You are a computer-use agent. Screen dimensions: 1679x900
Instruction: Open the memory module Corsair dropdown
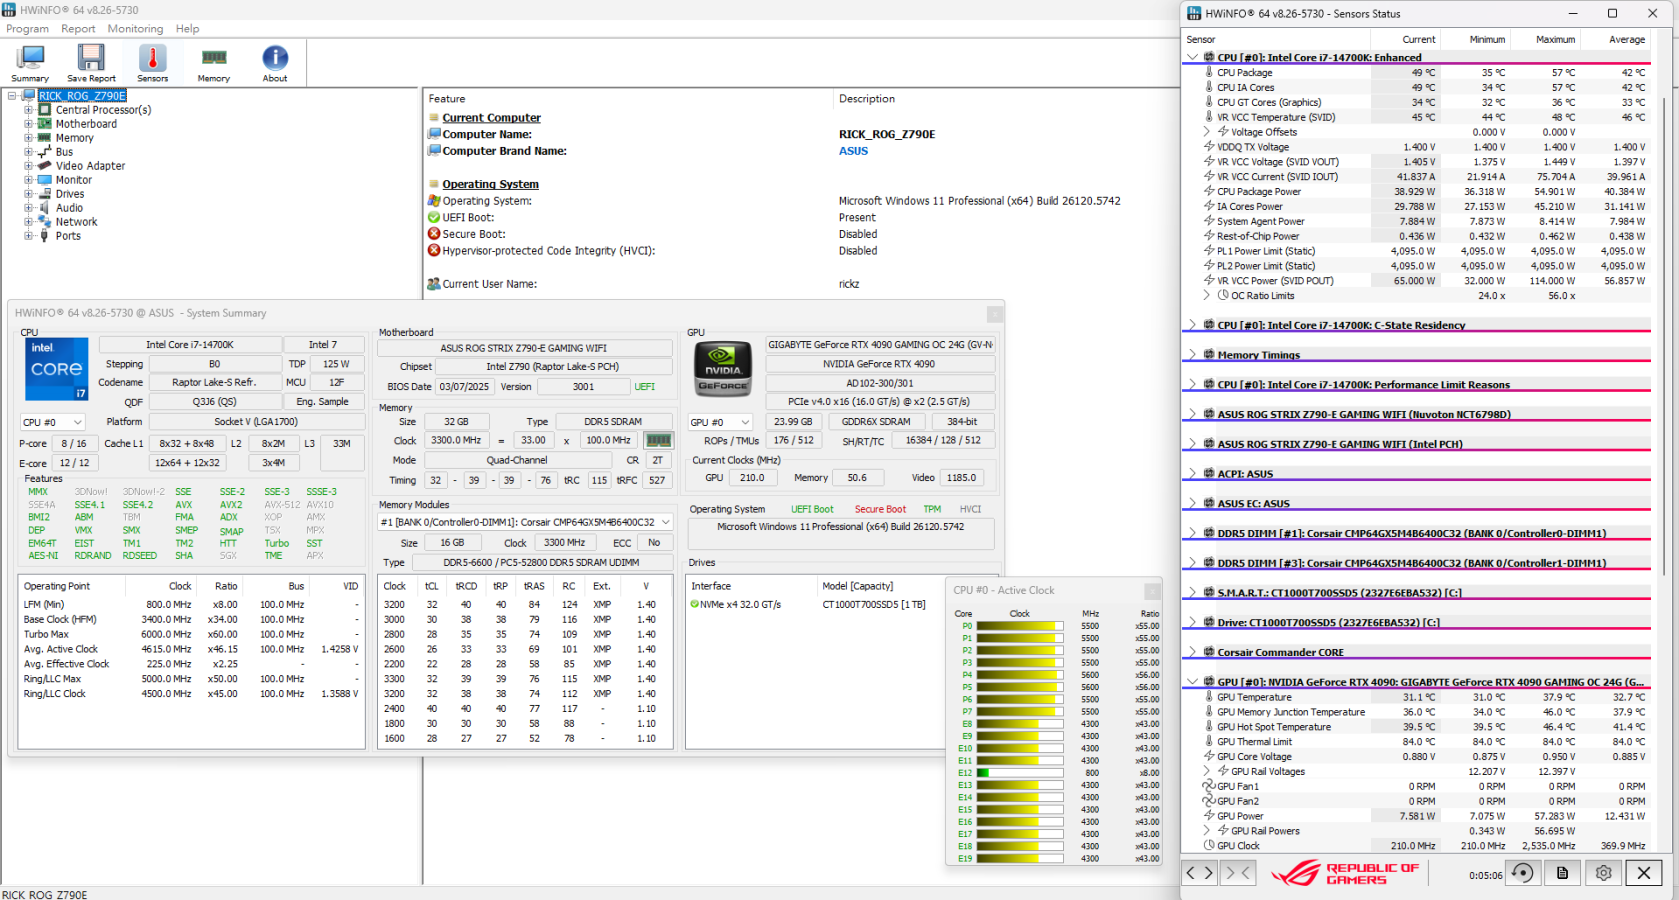pos(525,522)
